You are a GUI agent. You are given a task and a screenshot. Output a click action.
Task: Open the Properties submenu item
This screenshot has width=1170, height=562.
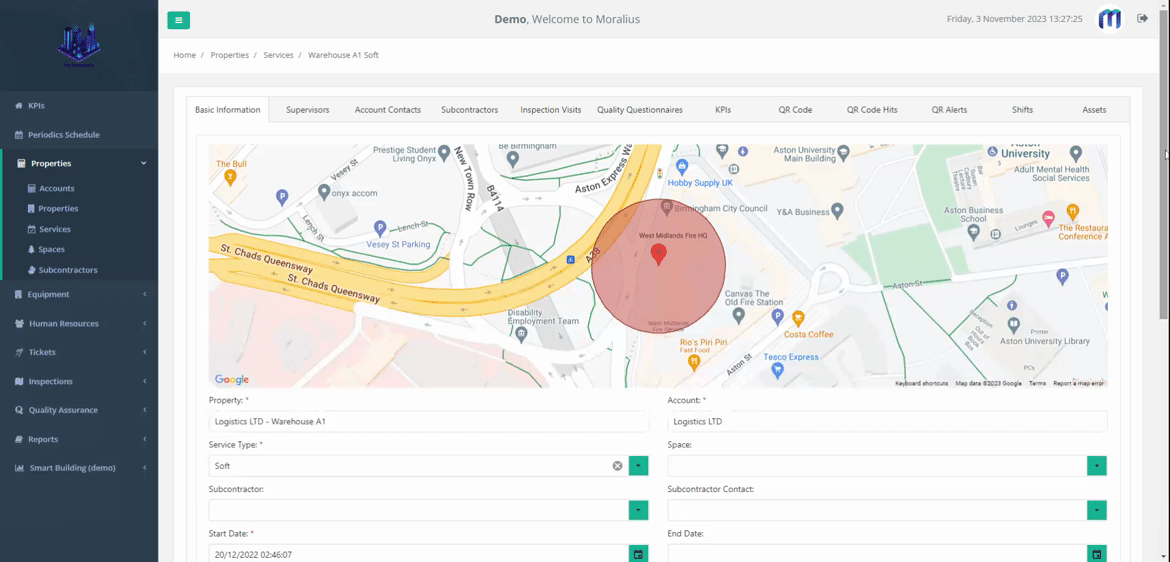pos(58,209)
